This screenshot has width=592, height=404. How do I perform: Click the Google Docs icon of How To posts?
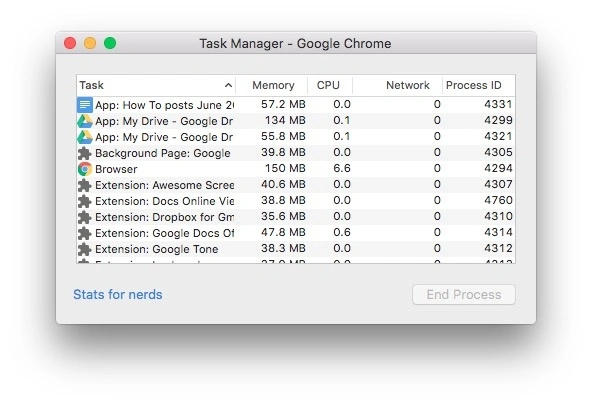(x=85, y=105)
